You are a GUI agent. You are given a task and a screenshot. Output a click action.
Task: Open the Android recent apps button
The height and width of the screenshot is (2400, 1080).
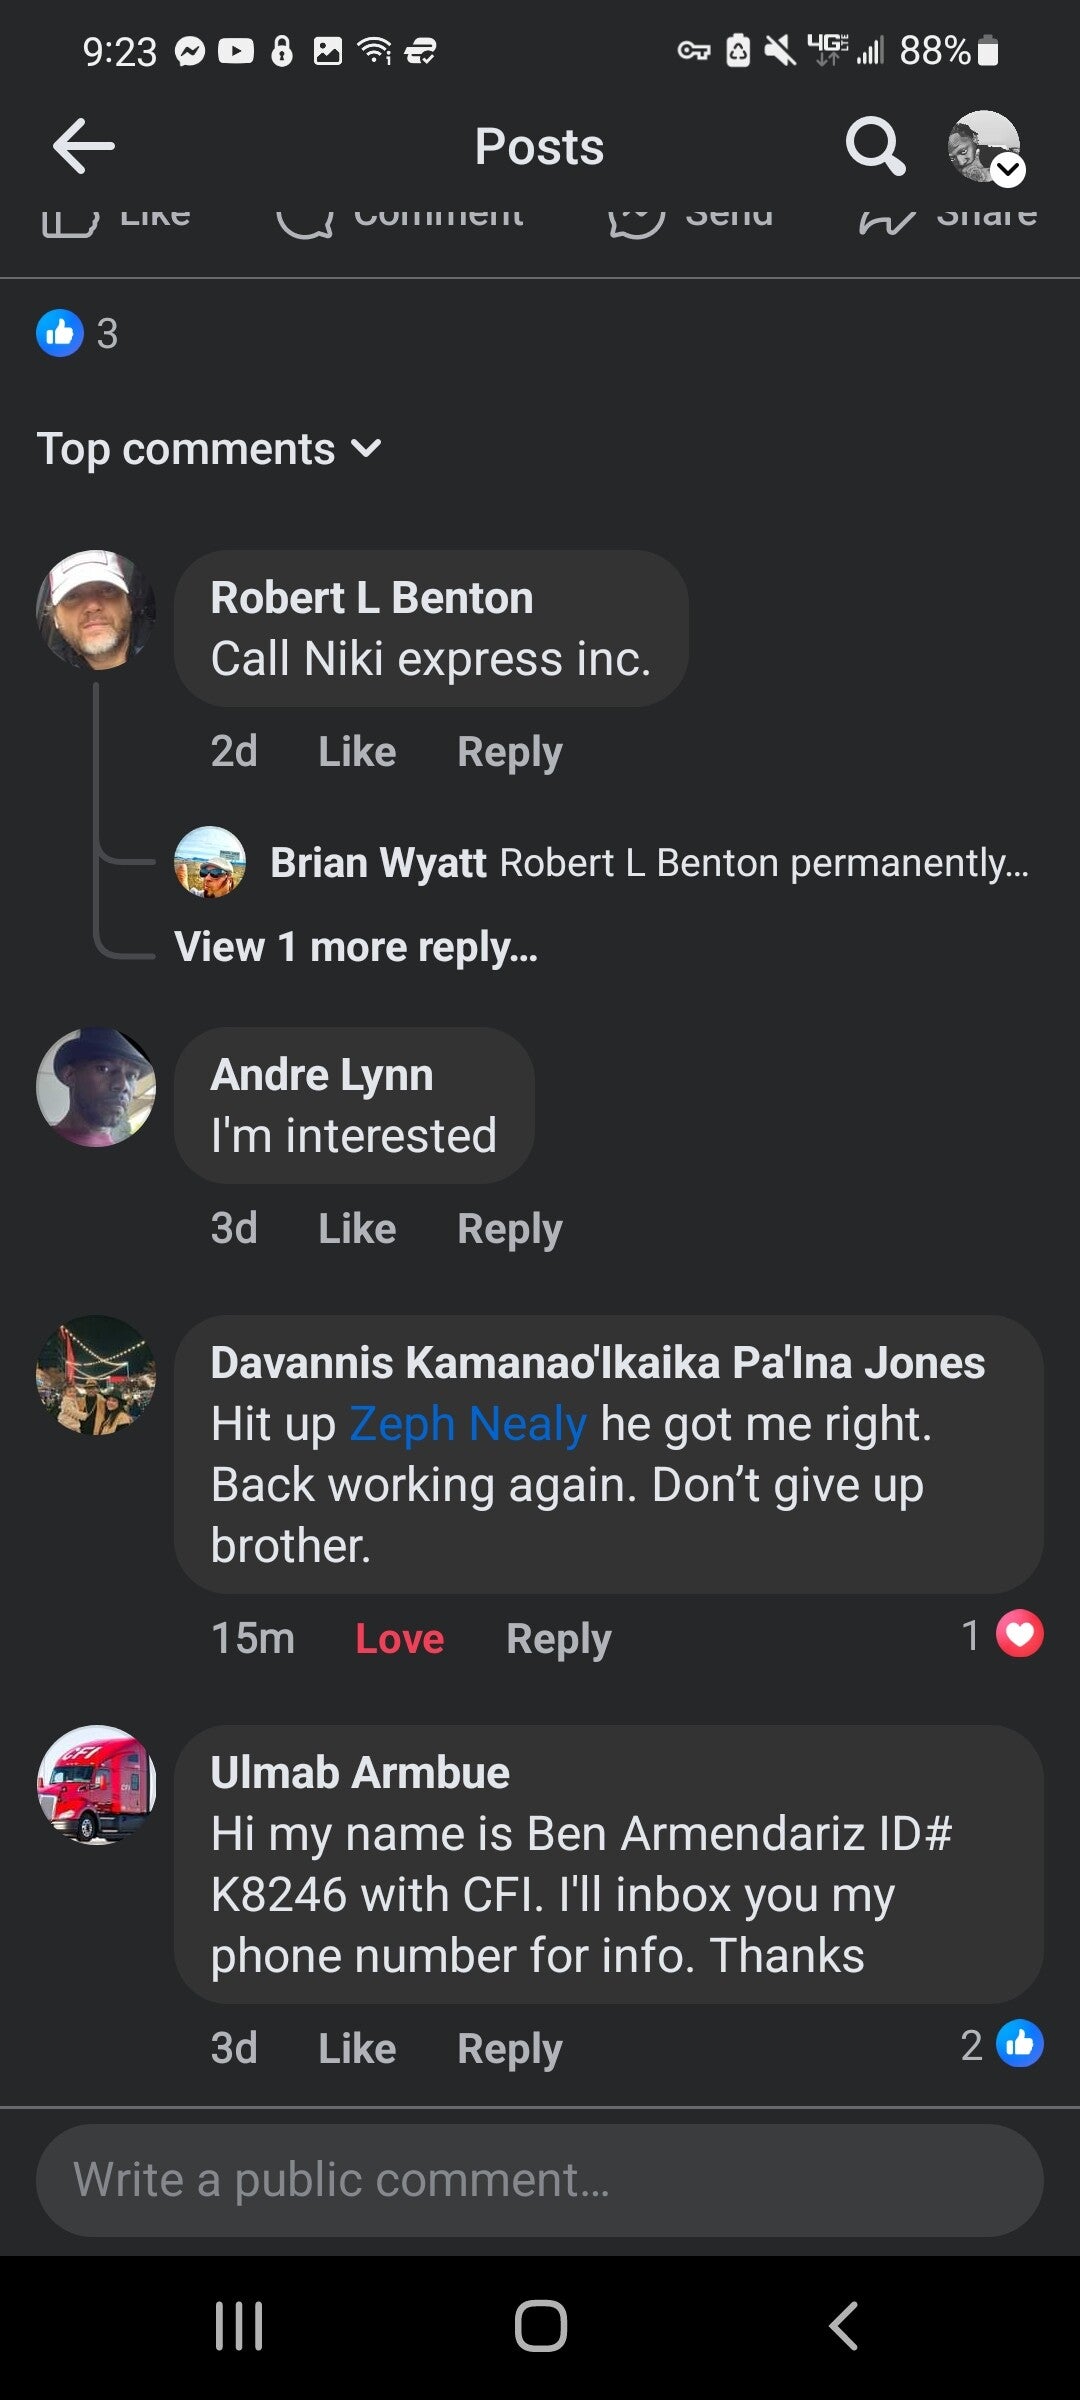click(x=239, y=2325)
